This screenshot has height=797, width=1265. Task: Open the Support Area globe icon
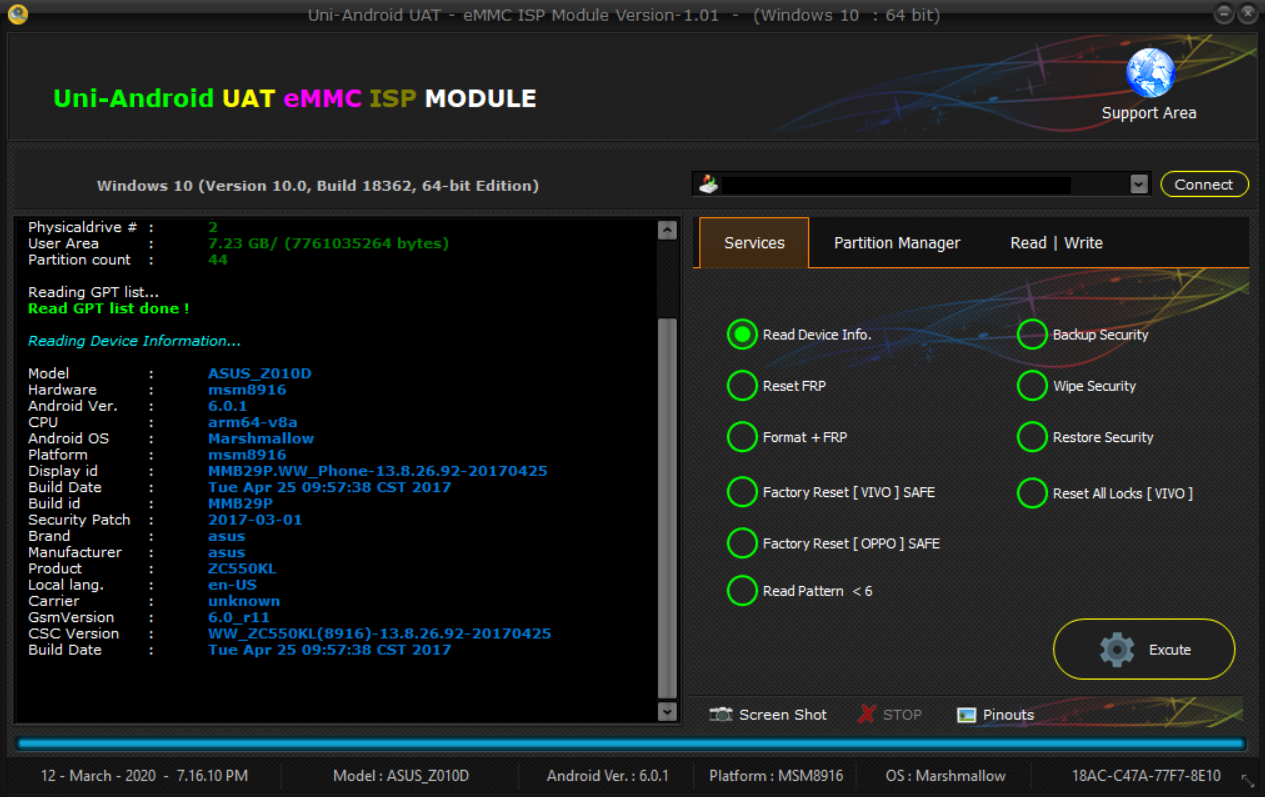1150,73
